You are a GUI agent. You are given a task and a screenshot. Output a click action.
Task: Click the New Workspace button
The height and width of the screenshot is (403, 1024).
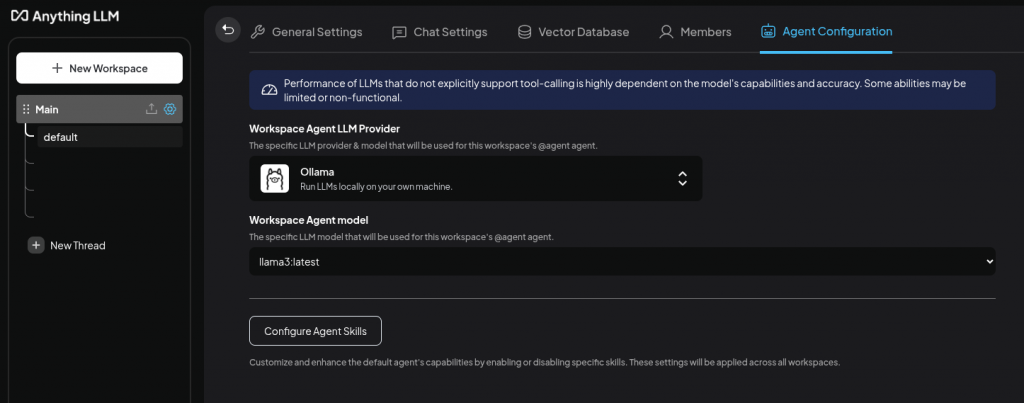100,68
